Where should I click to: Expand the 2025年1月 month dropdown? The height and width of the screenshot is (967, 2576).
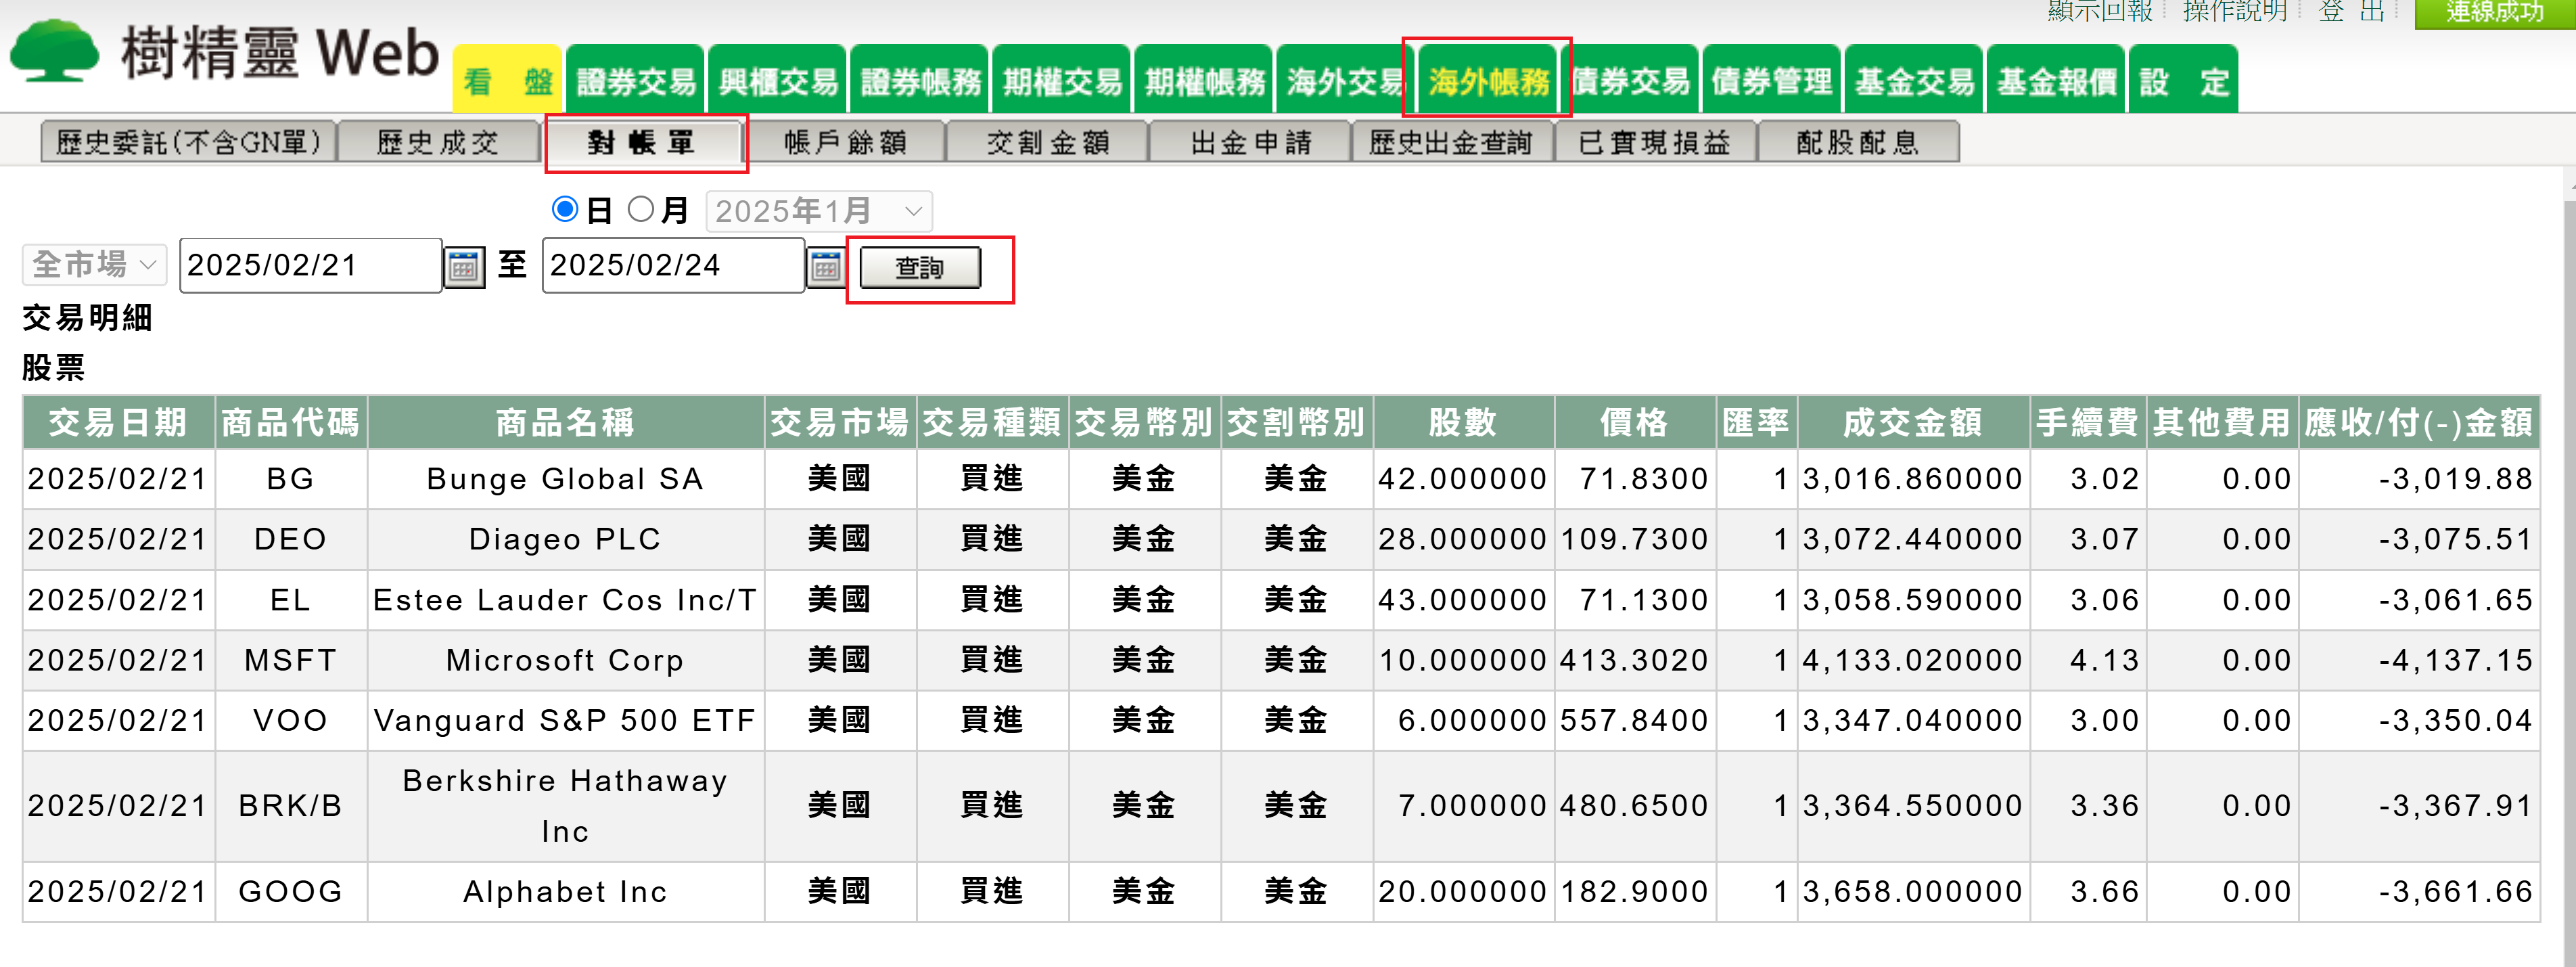pyautogui.click(x=819, y=211)
